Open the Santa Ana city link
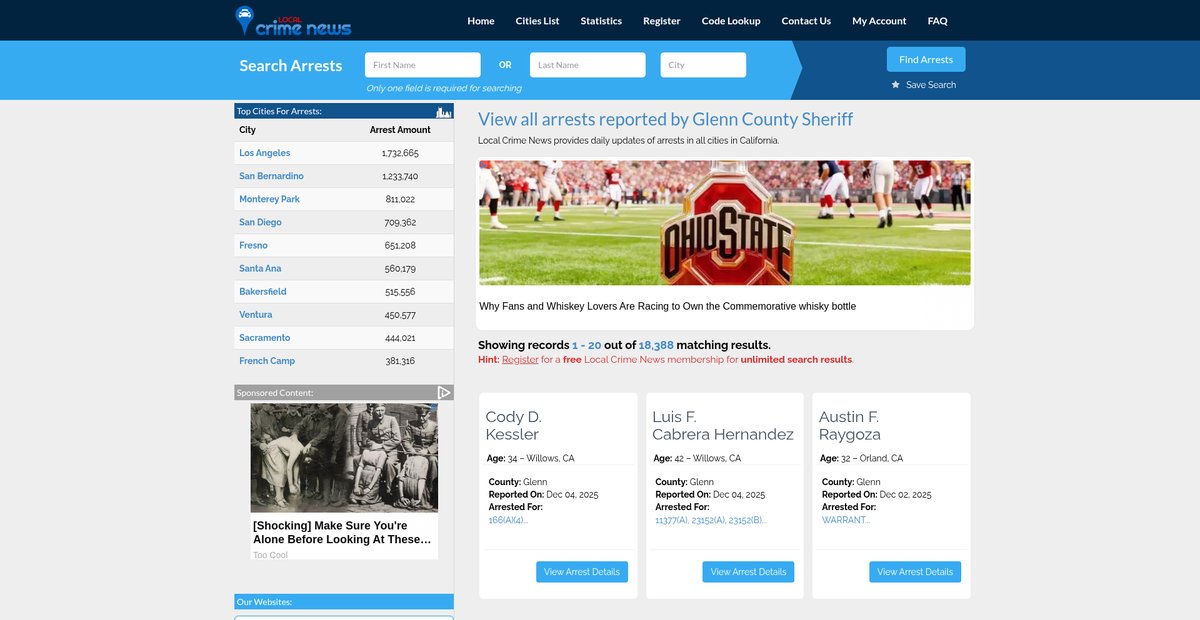The height and width of the screenshot is (620, 1200). (x=259, y=268)
